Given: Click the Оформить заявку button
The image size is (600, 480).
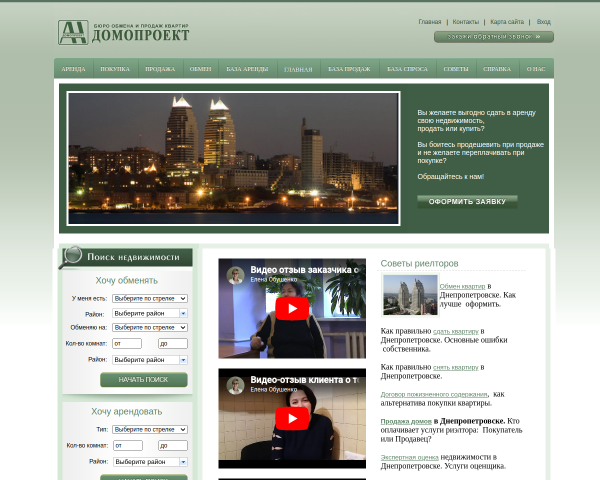Looking at the screenshot, I should 467,202.
